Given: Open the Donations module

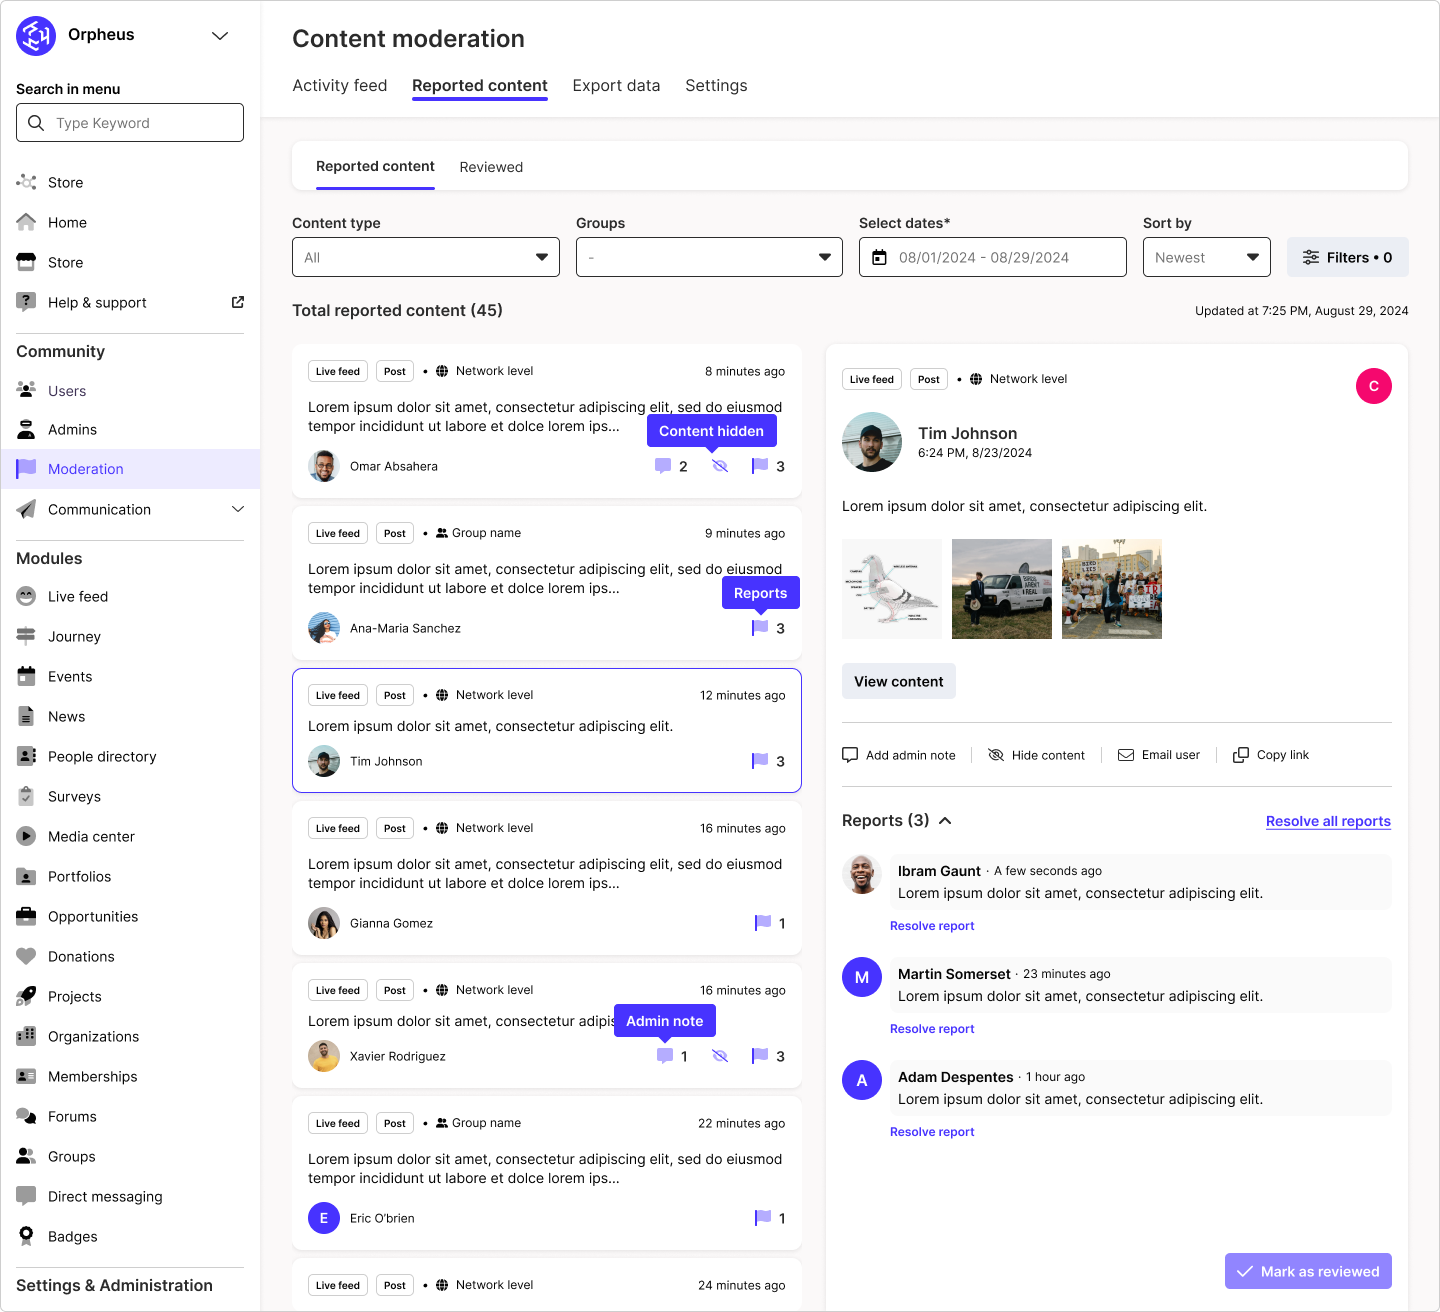Looking at the screenshot, I should tap(81, 957).
